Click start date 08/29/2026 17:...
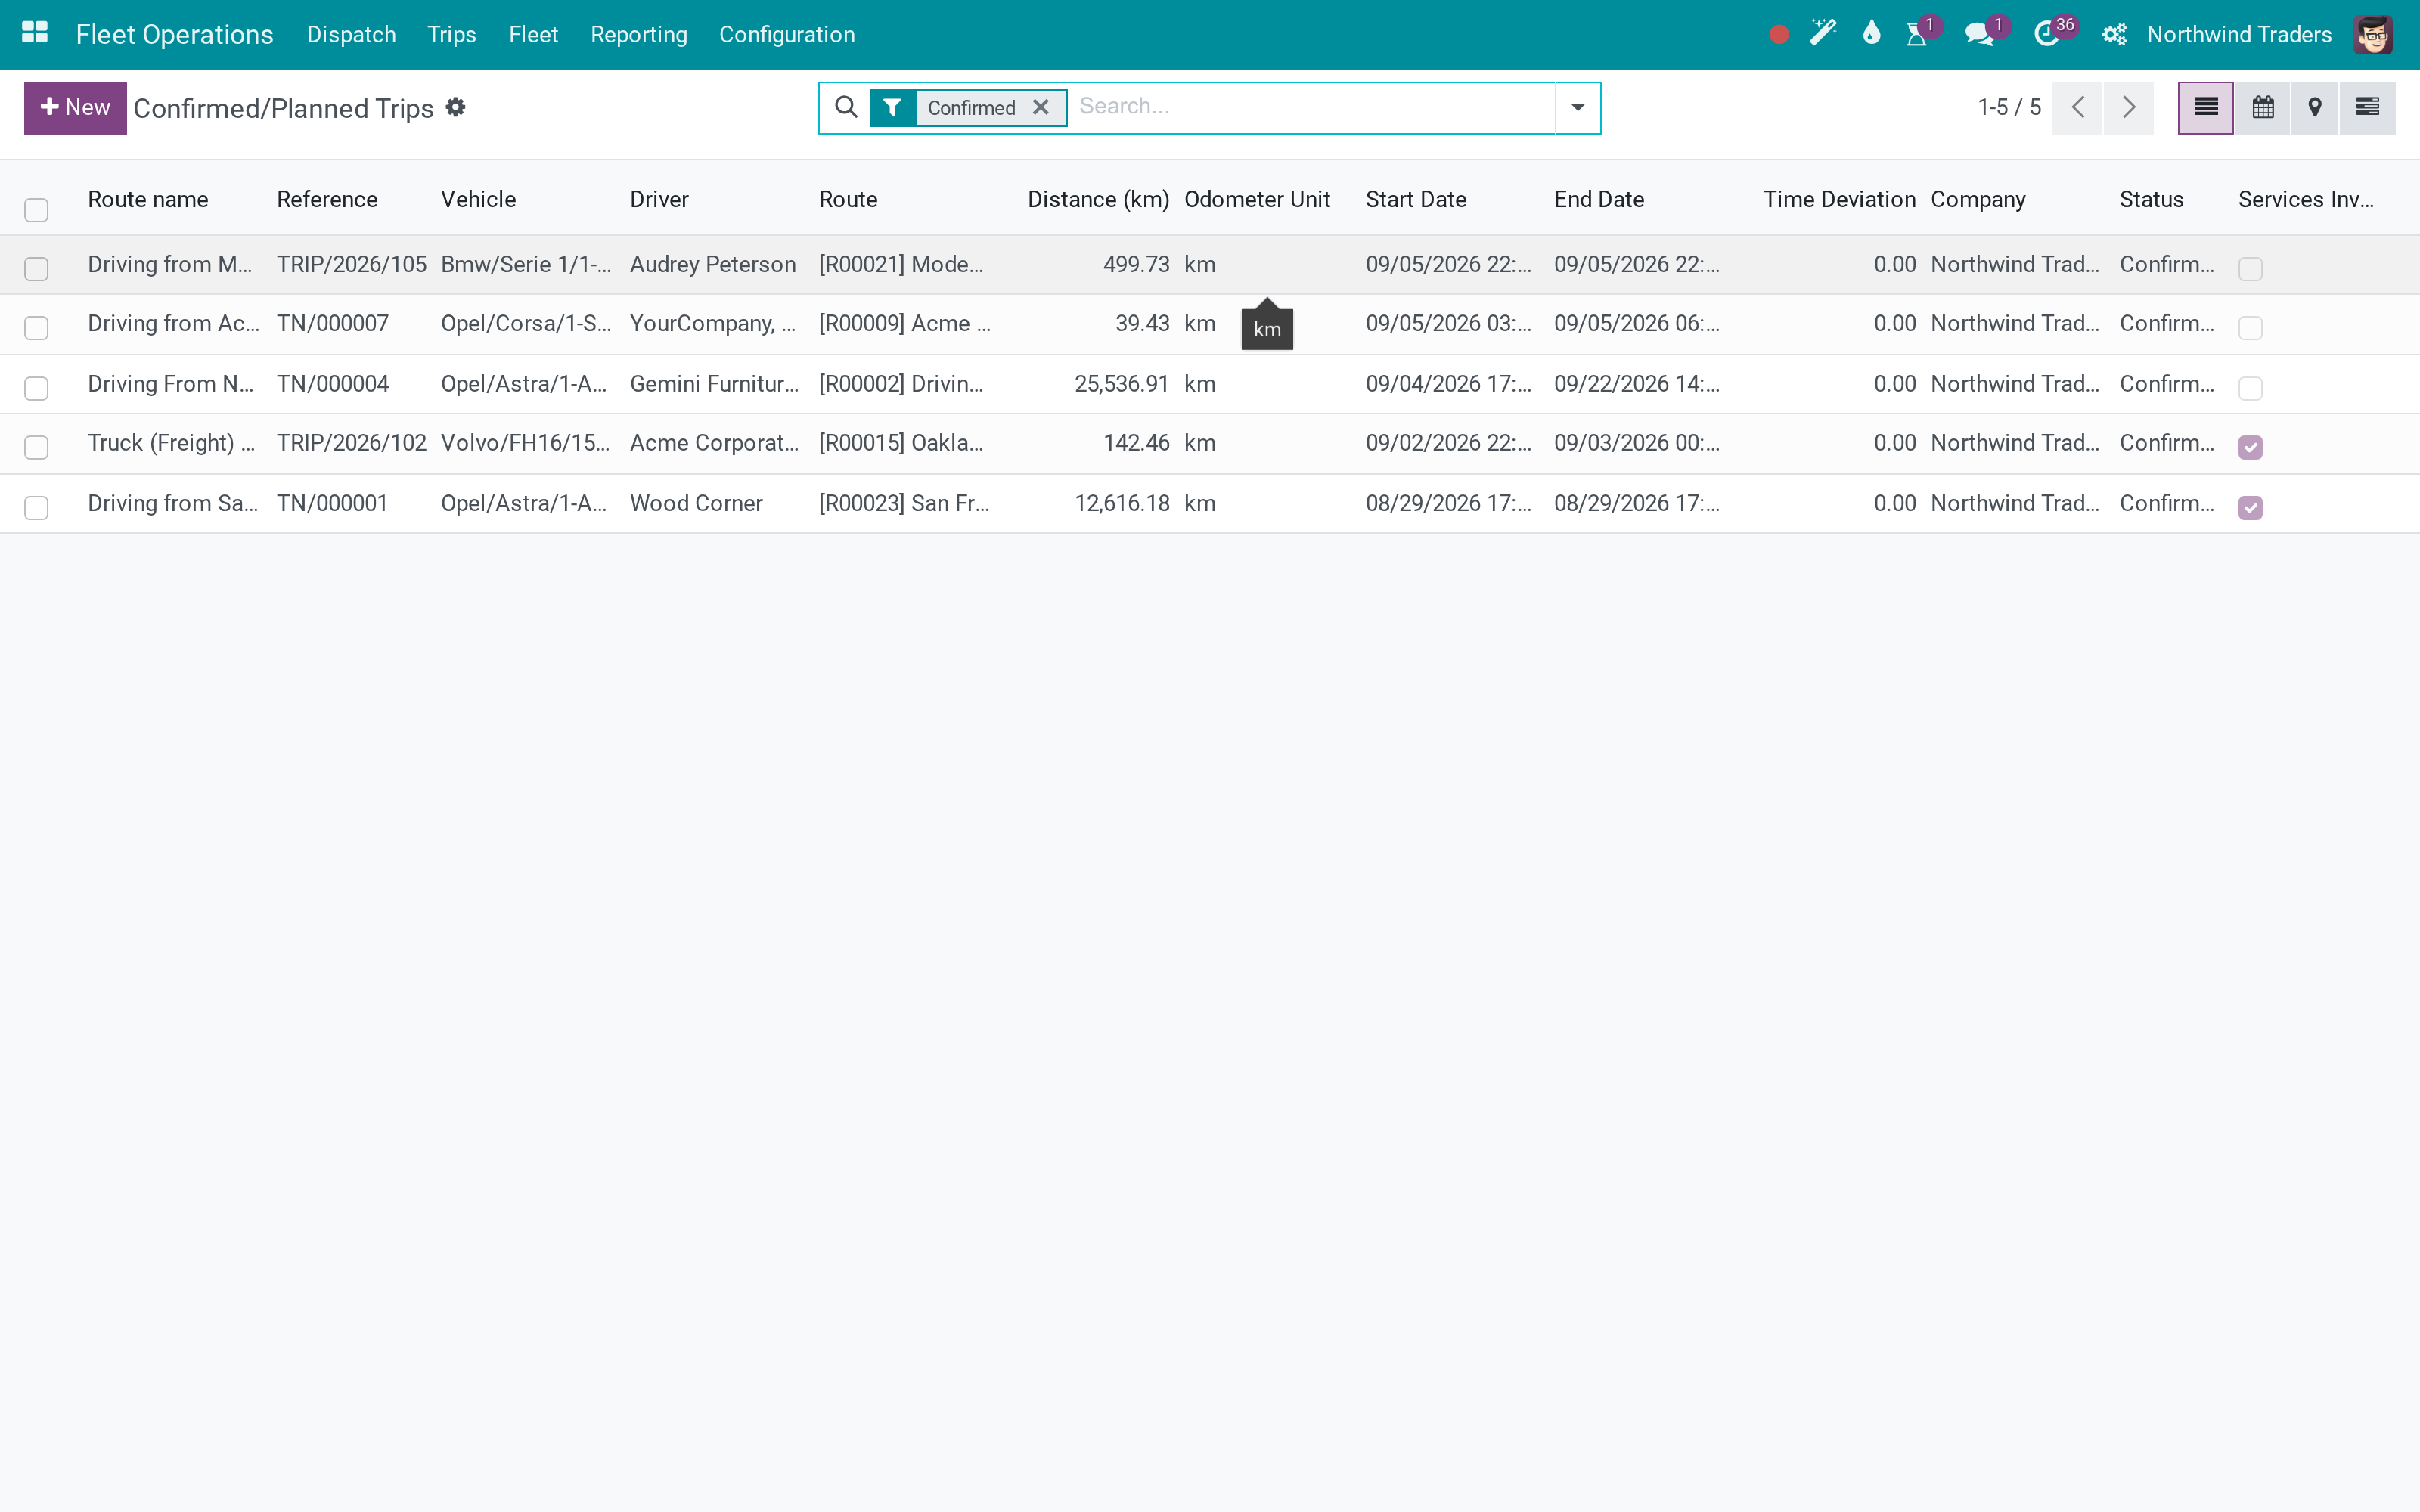Screen dimensions: 2420x1512 click(x=1448, y=503)
